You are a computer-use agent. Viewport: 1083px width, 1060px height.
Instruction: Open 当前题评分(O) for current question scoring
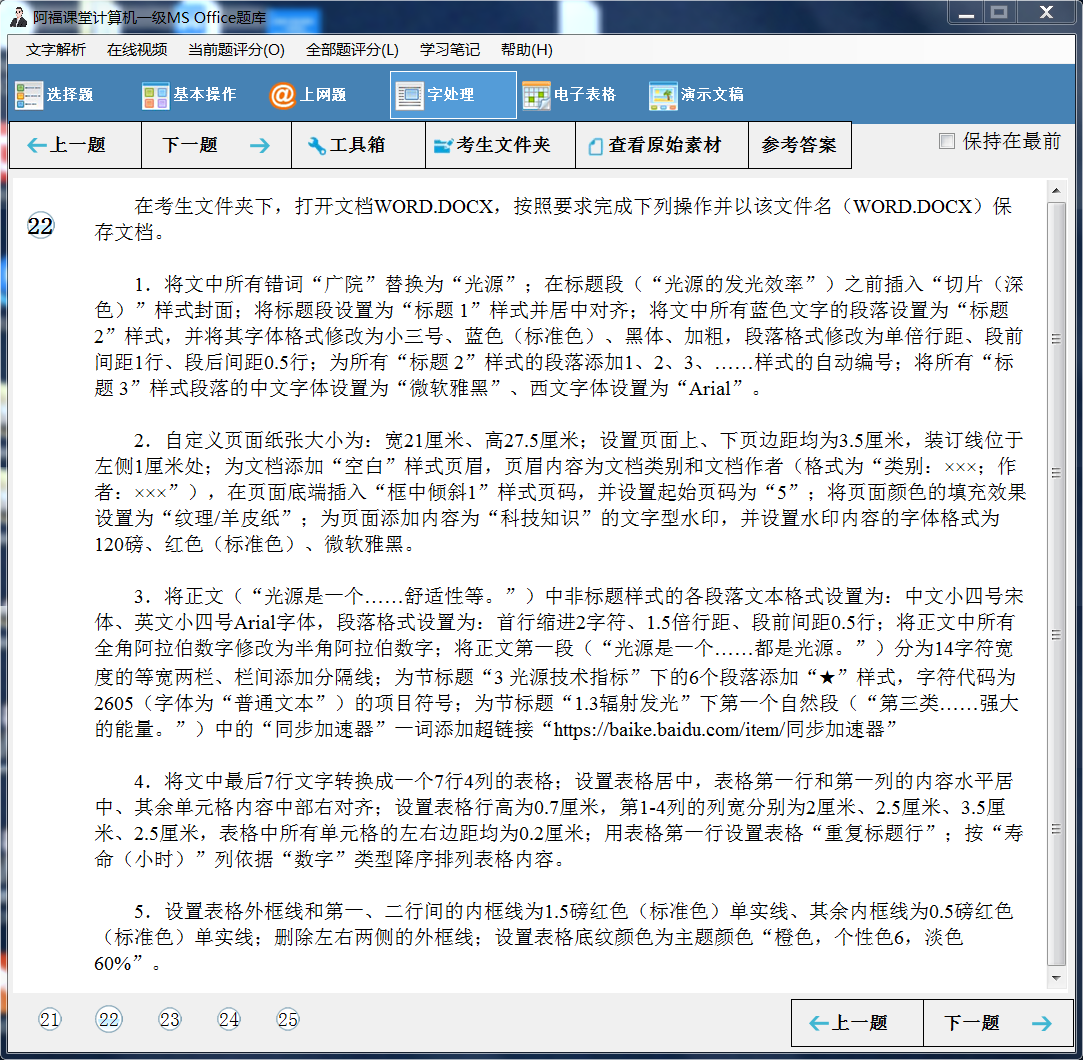click(x=237, y=49)
